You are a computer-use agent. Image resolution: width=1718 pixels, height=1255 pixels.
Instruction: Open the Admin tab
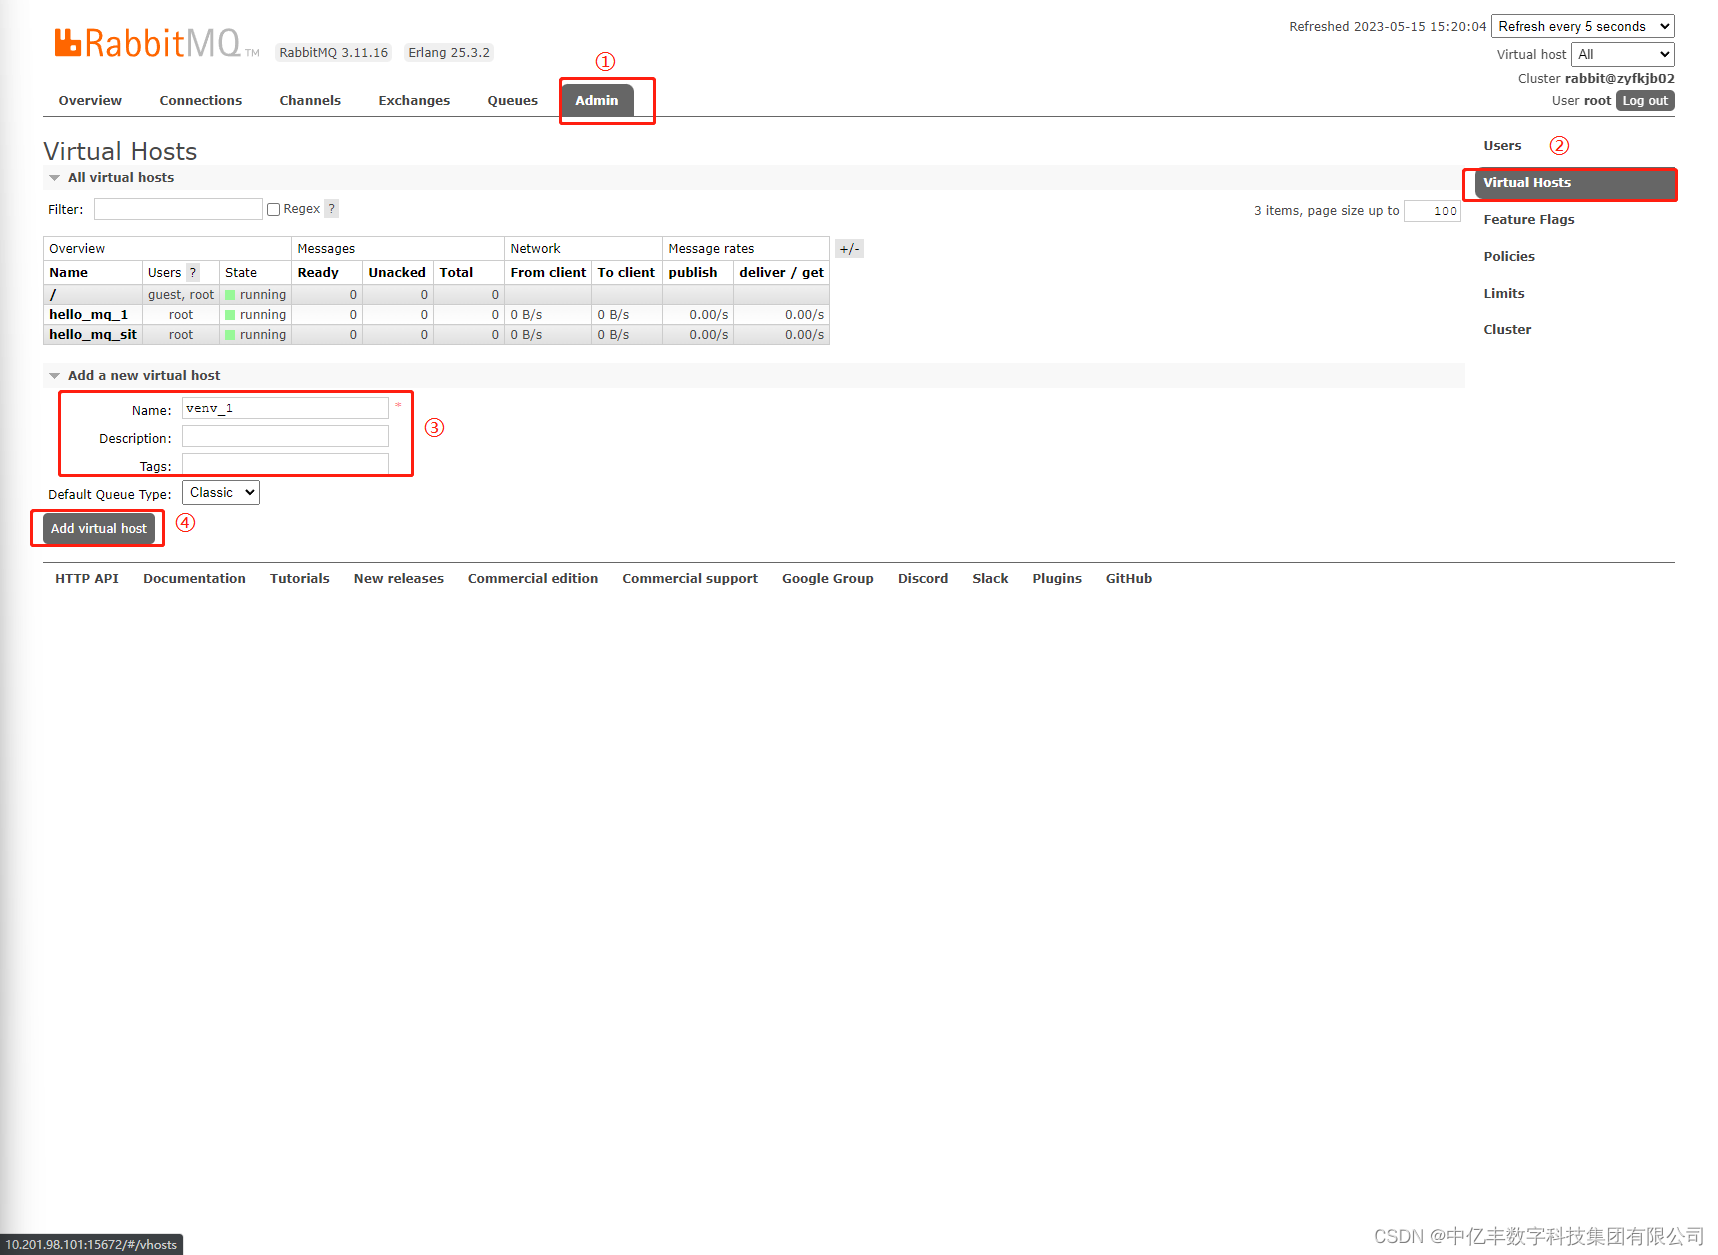[597, 101]
